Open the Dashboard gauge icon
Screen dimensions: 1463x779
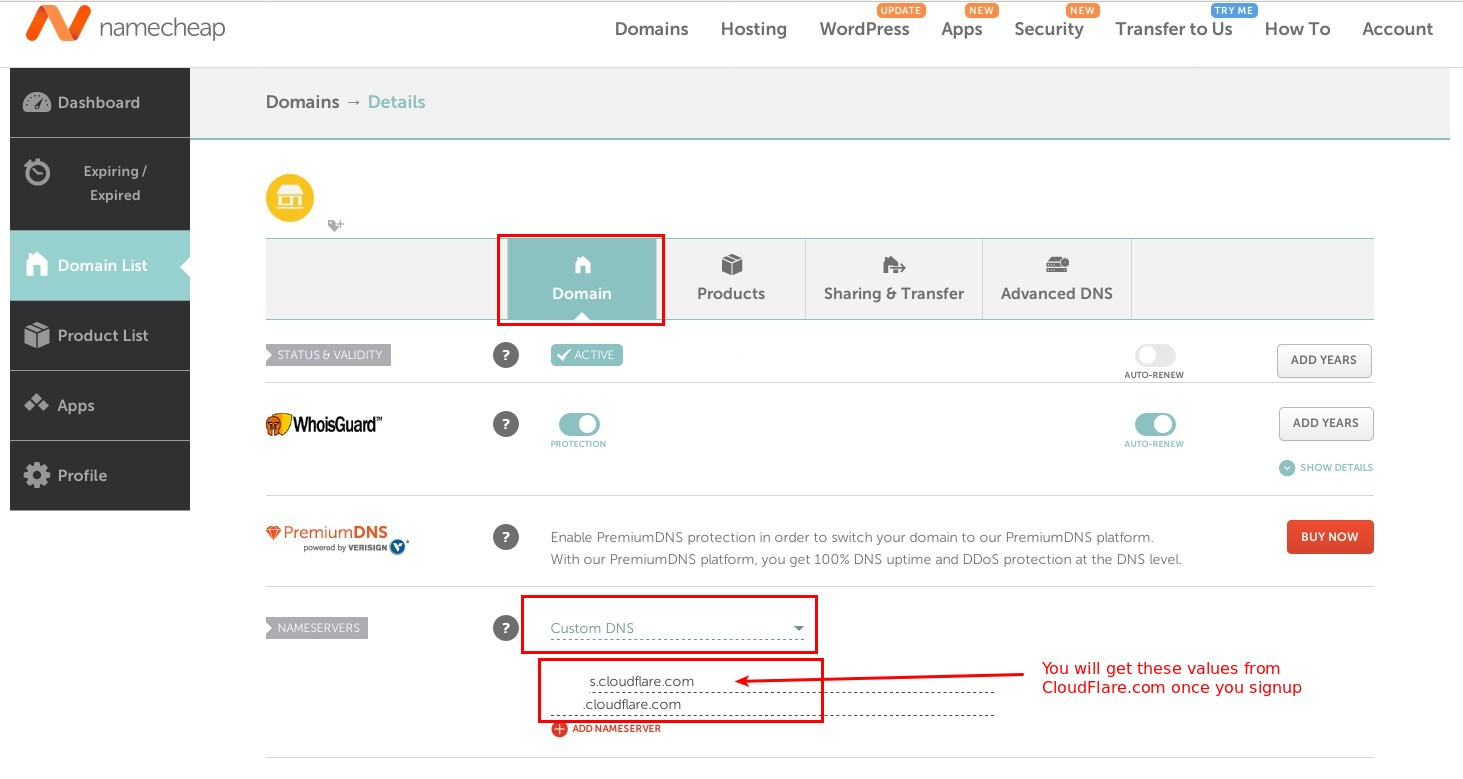coord(37,102)
